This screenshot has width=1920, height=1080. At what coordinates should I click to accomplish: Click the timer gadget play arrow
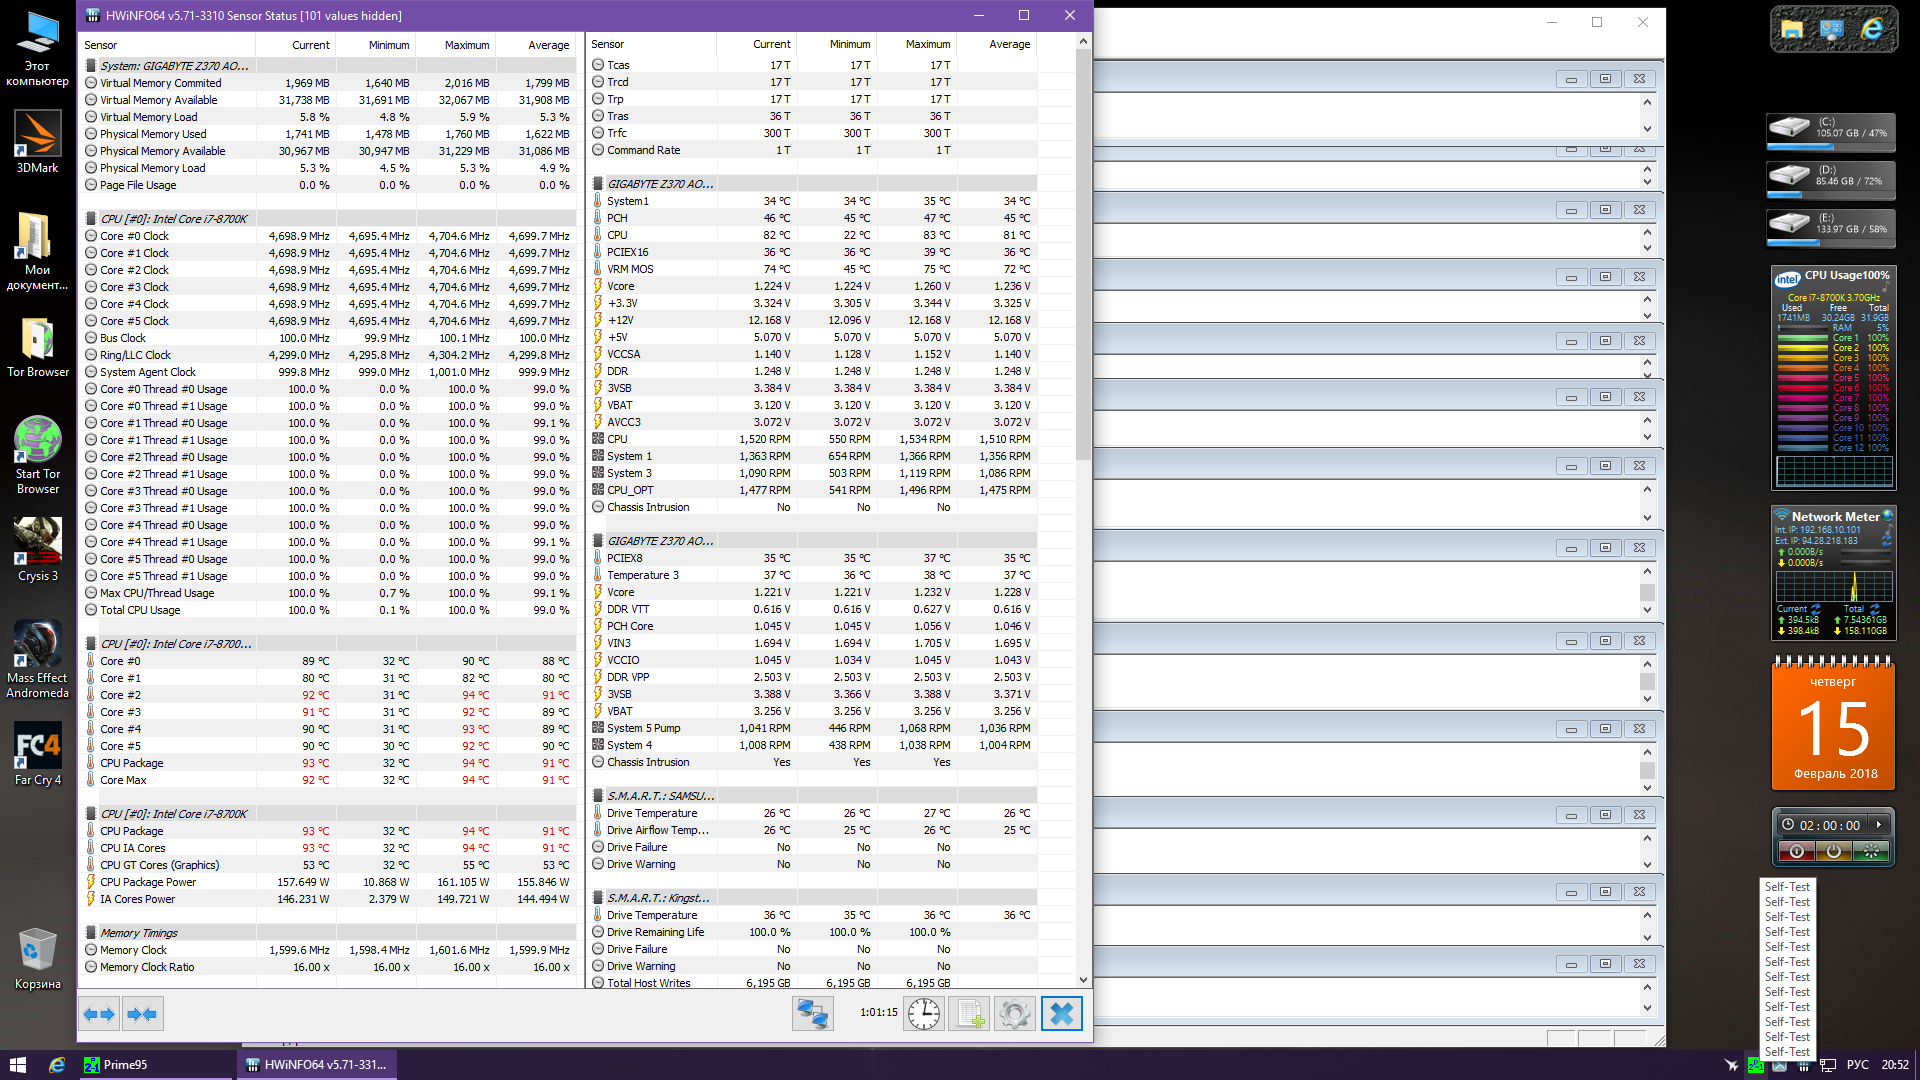(x=1879, y=825)
